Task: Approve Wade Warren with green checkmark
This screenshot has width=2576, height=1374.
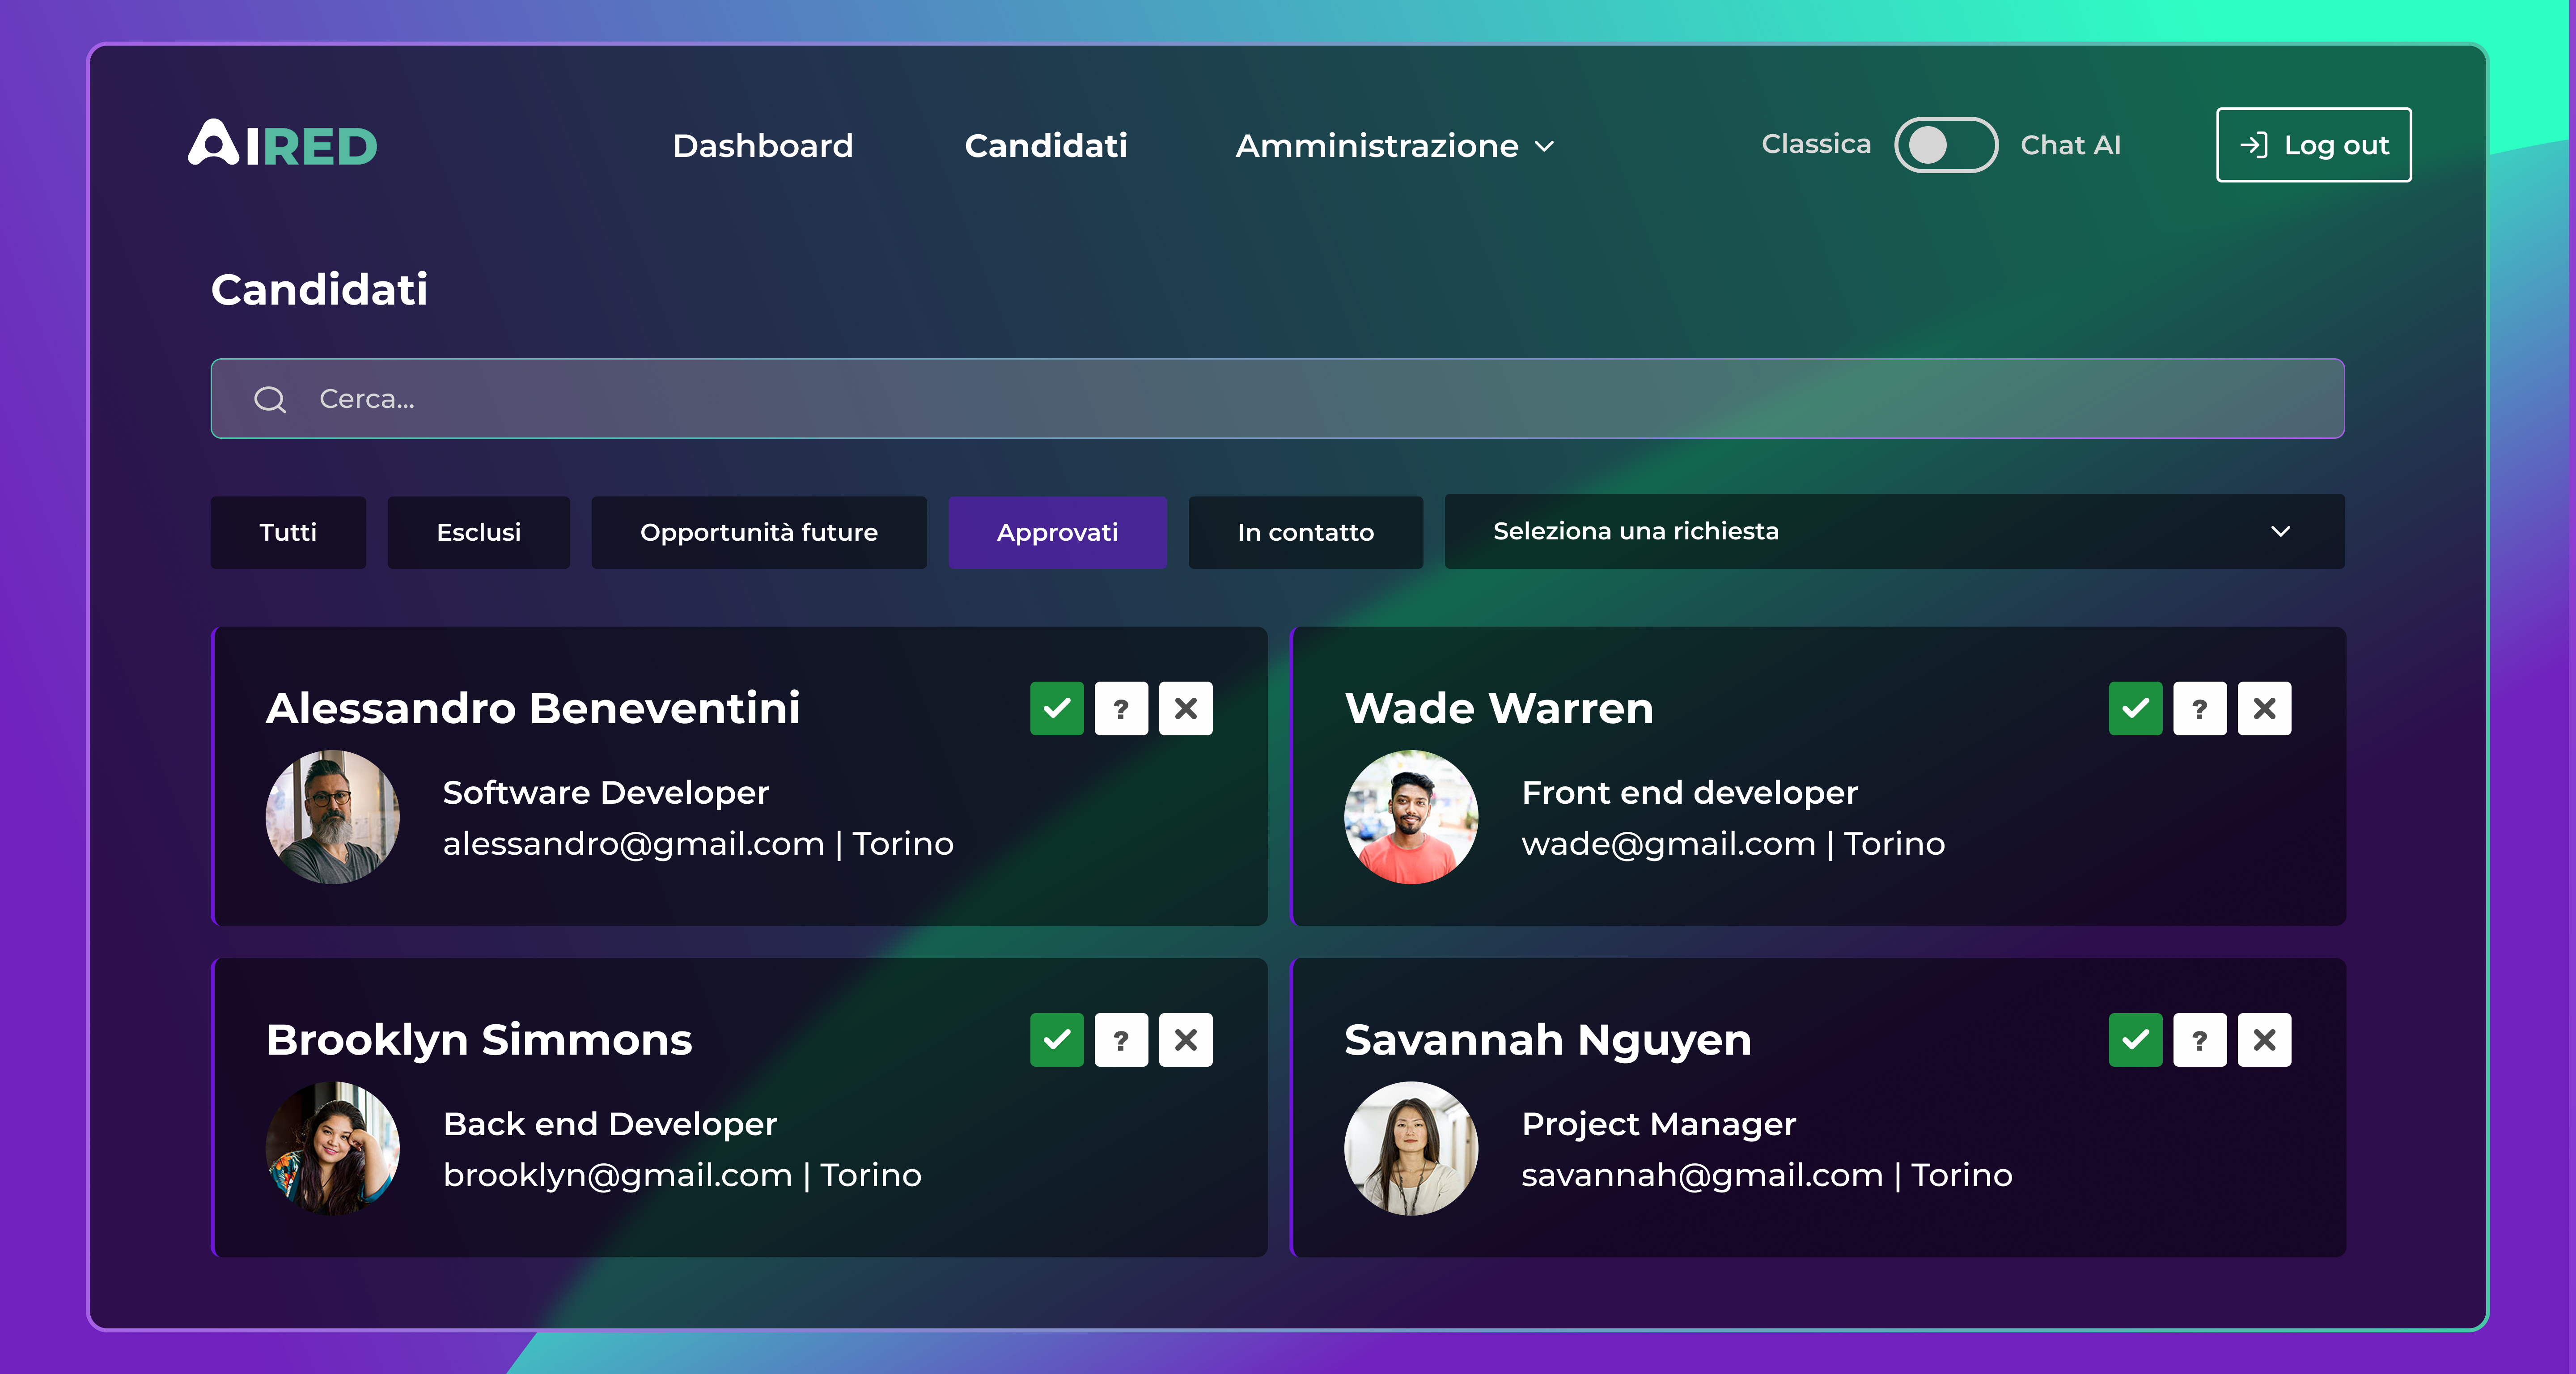Action: [2136, 708]
